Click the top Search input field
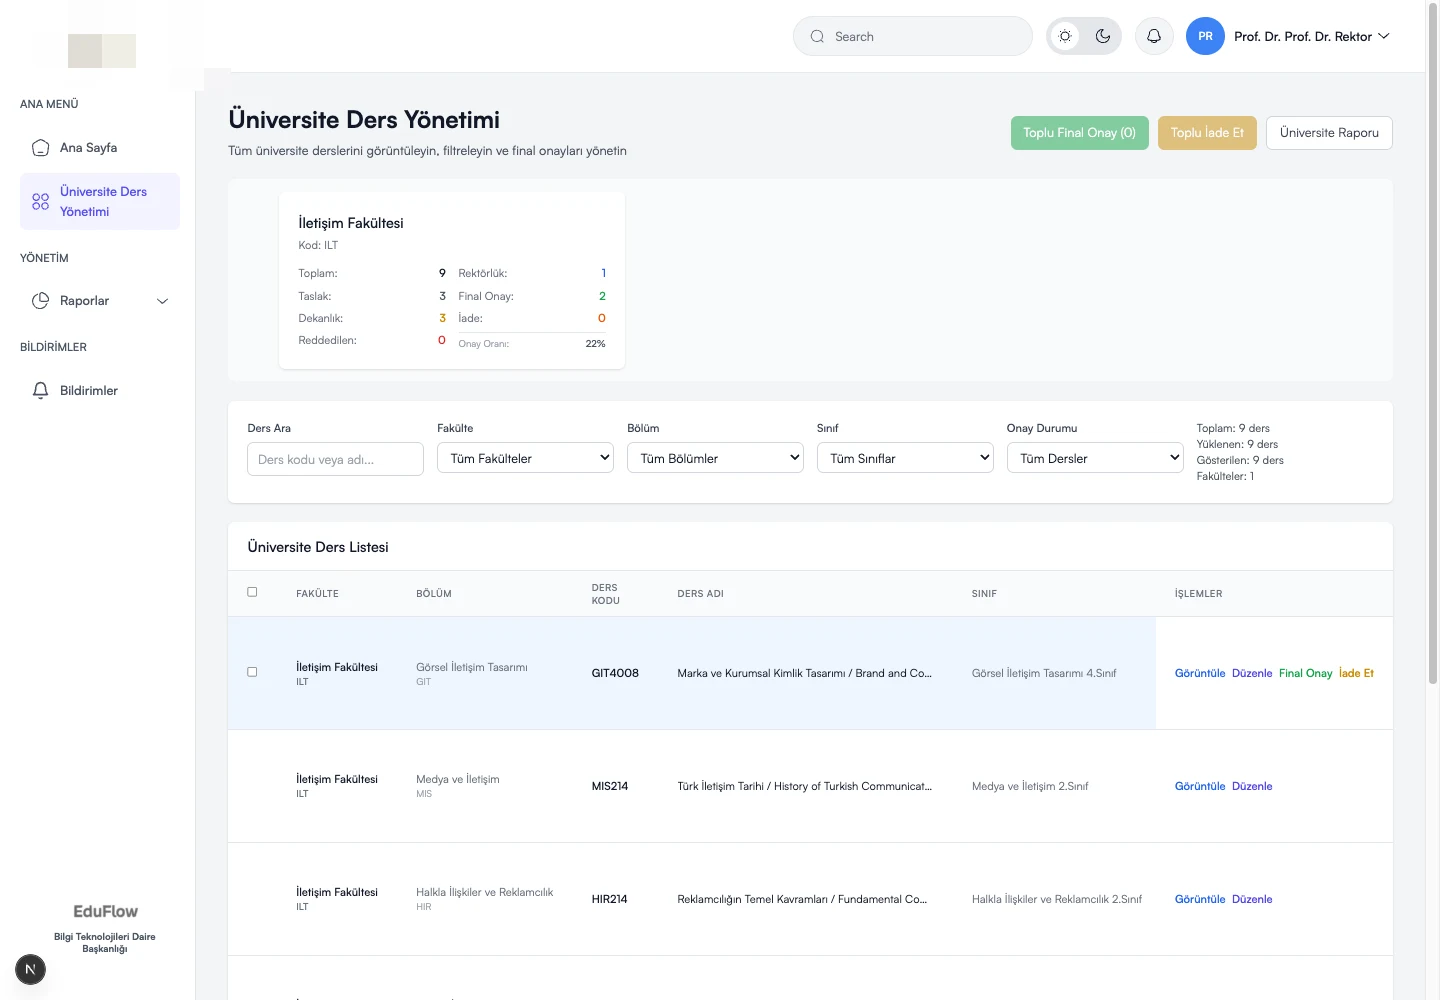 coord(913,36)
